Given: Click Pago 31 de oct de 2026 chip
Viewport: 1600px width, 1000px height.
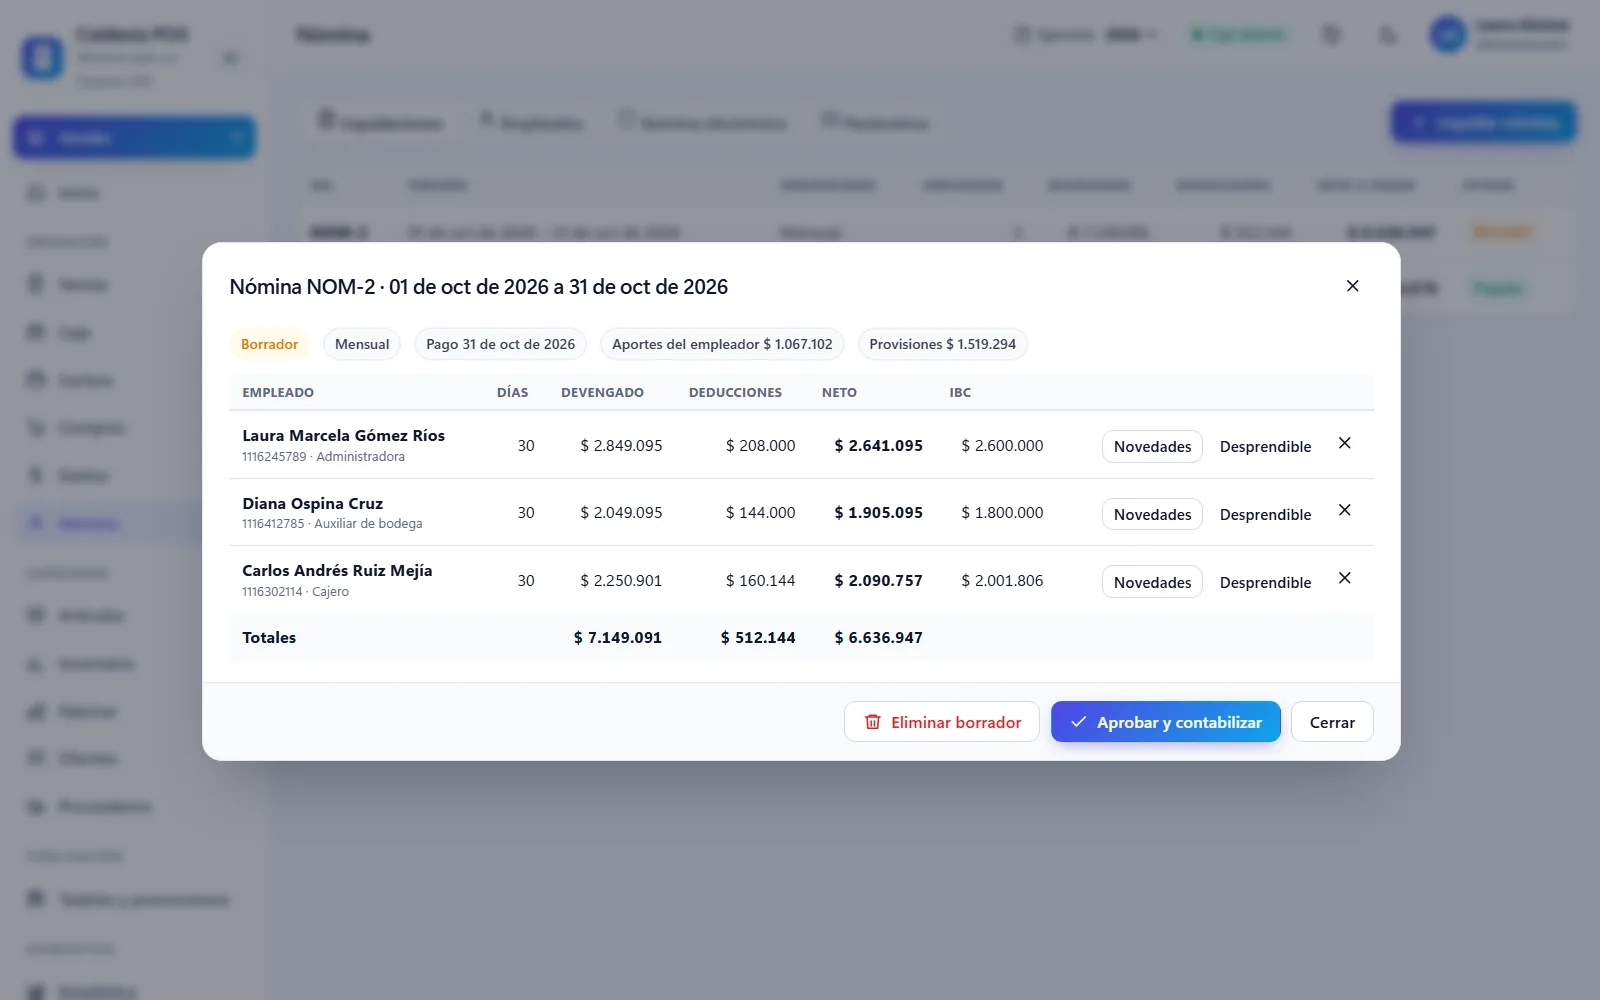Looking at the screenshot, I should click(500, 344).
